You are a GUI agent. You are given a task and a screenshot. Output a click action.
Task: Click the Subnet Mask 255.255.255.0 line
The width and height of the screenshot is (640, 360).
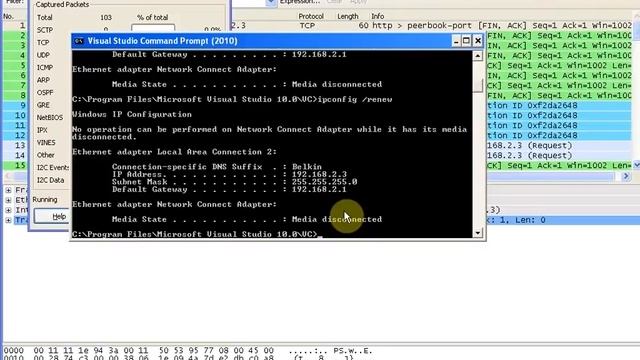(234, 182)
